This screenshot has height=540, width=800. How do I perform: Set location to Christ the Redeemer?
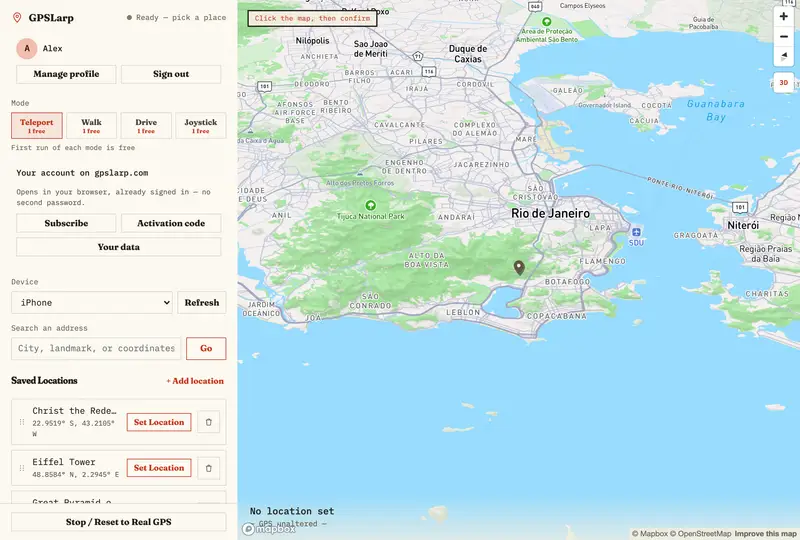pos(159,422)
